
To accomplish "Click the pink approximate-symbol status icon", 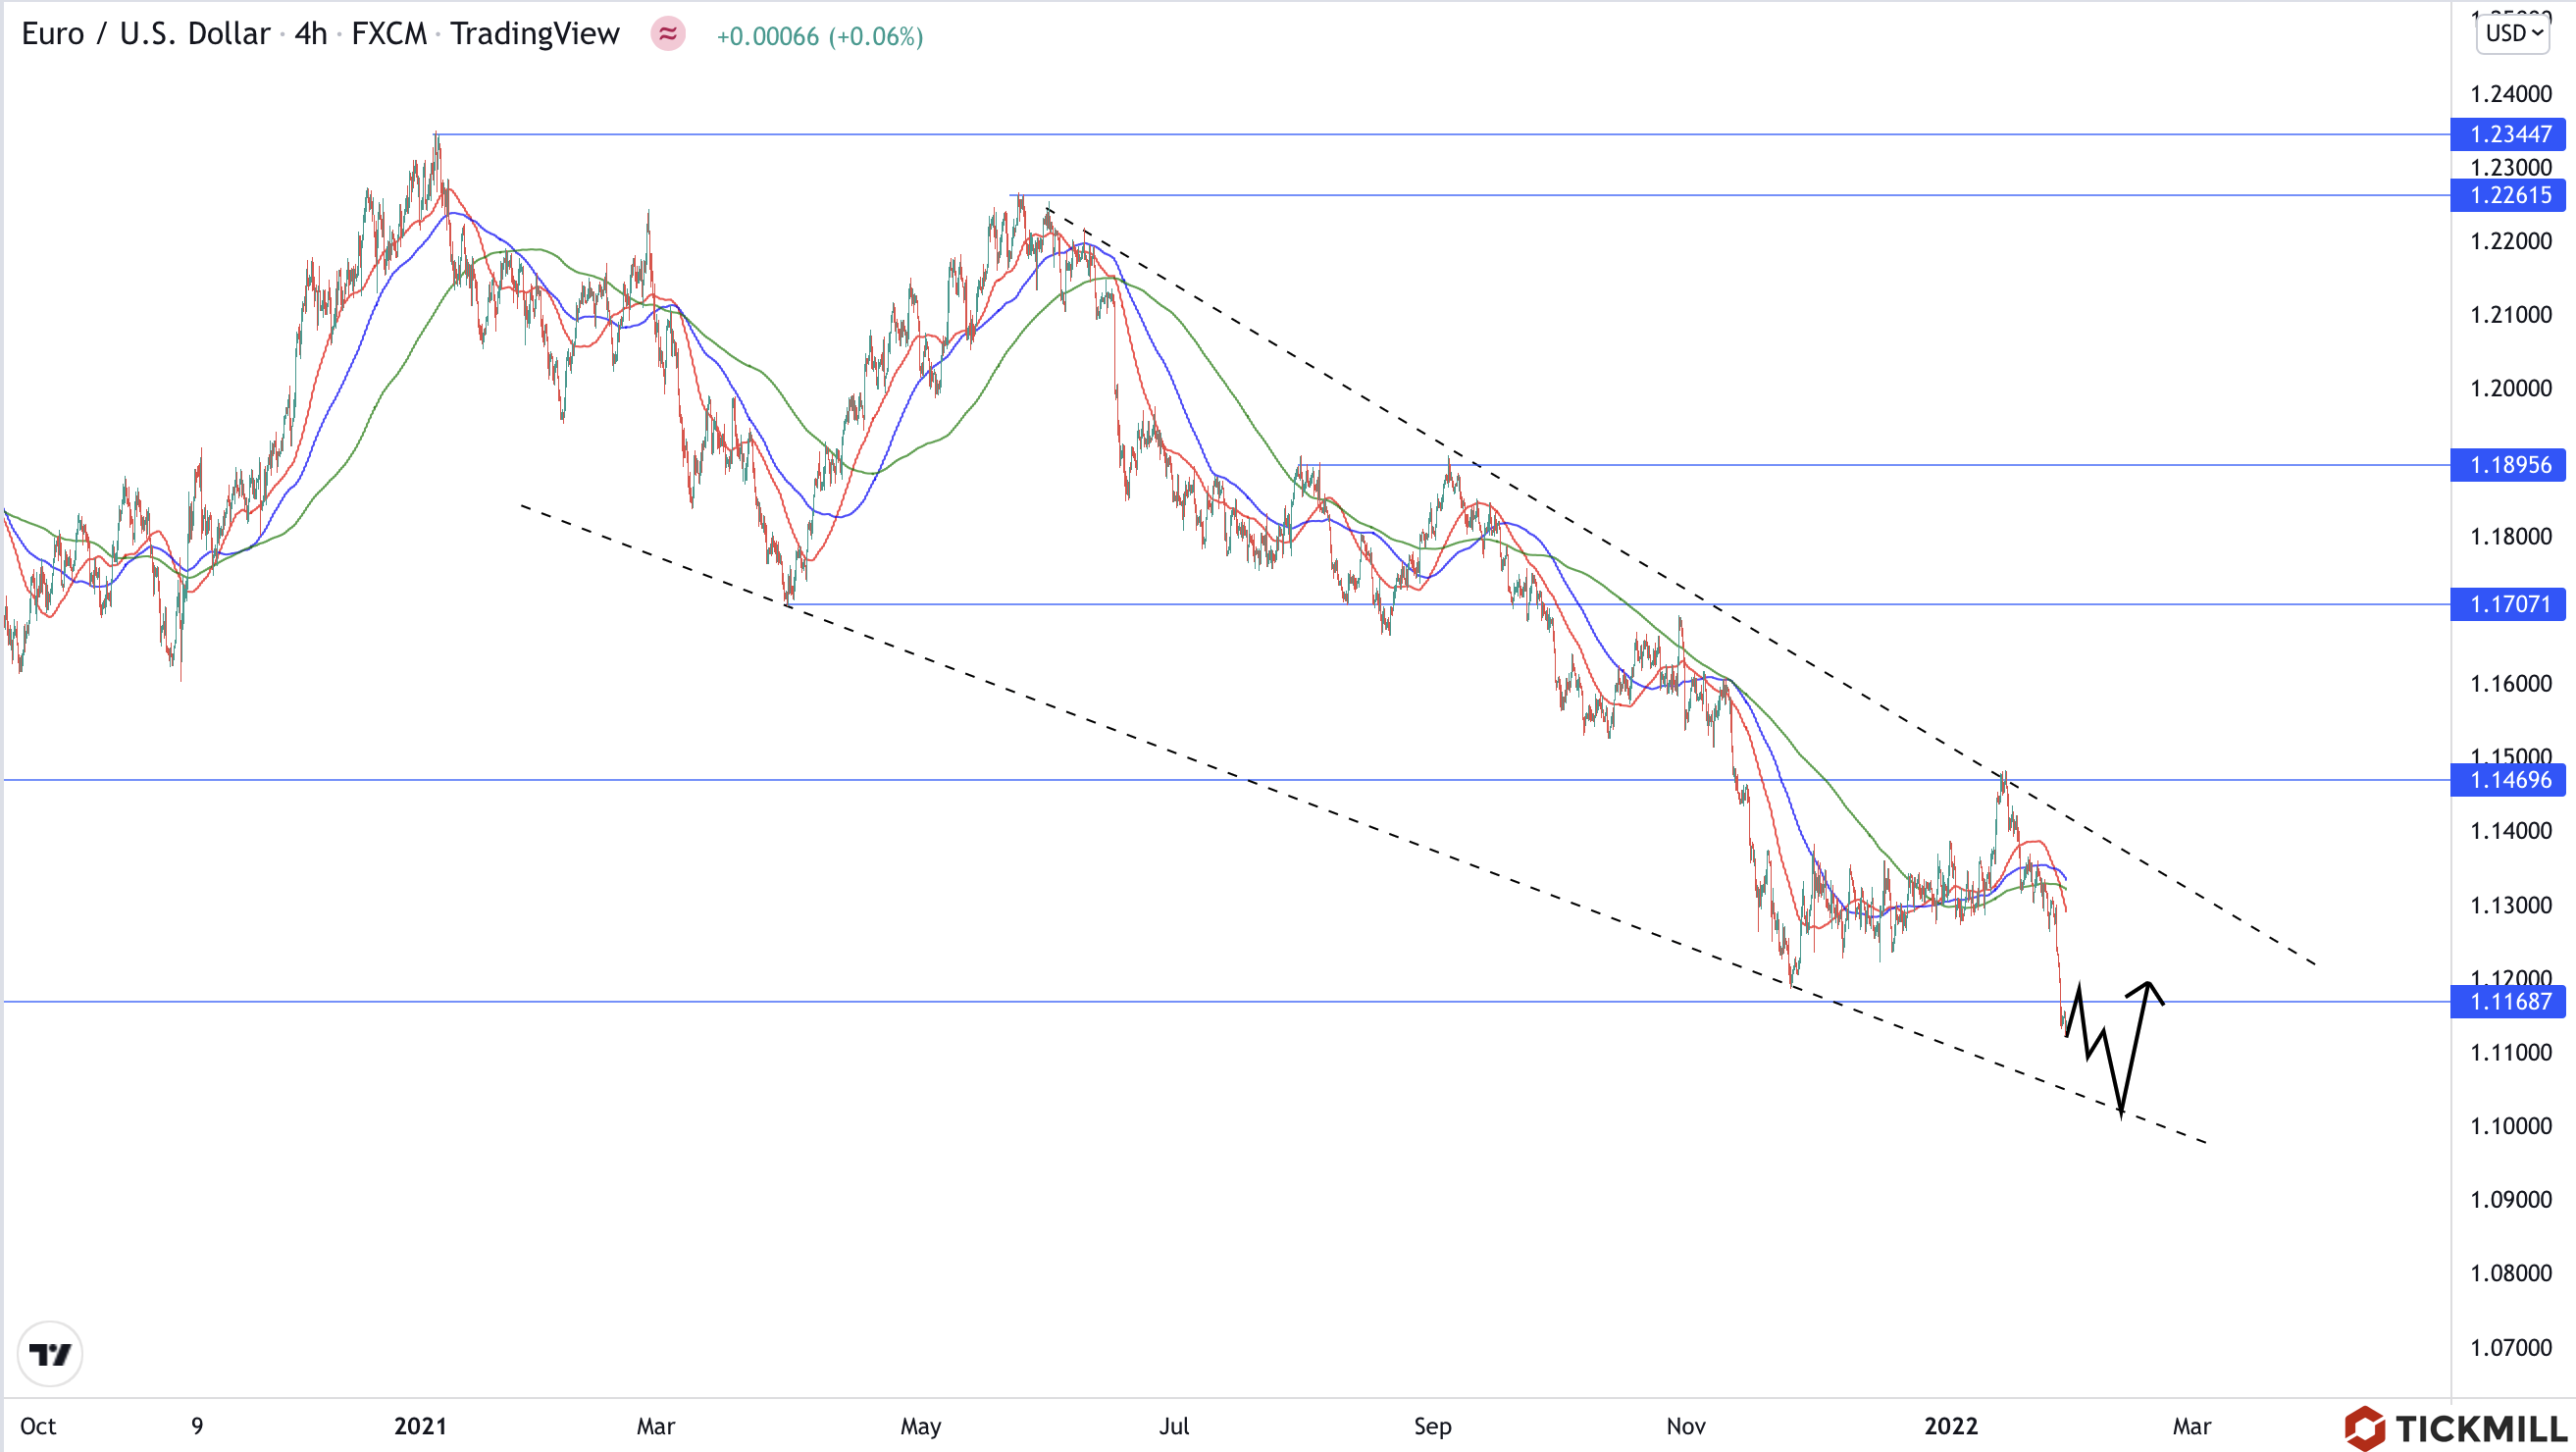I will [x=668, y=35].
